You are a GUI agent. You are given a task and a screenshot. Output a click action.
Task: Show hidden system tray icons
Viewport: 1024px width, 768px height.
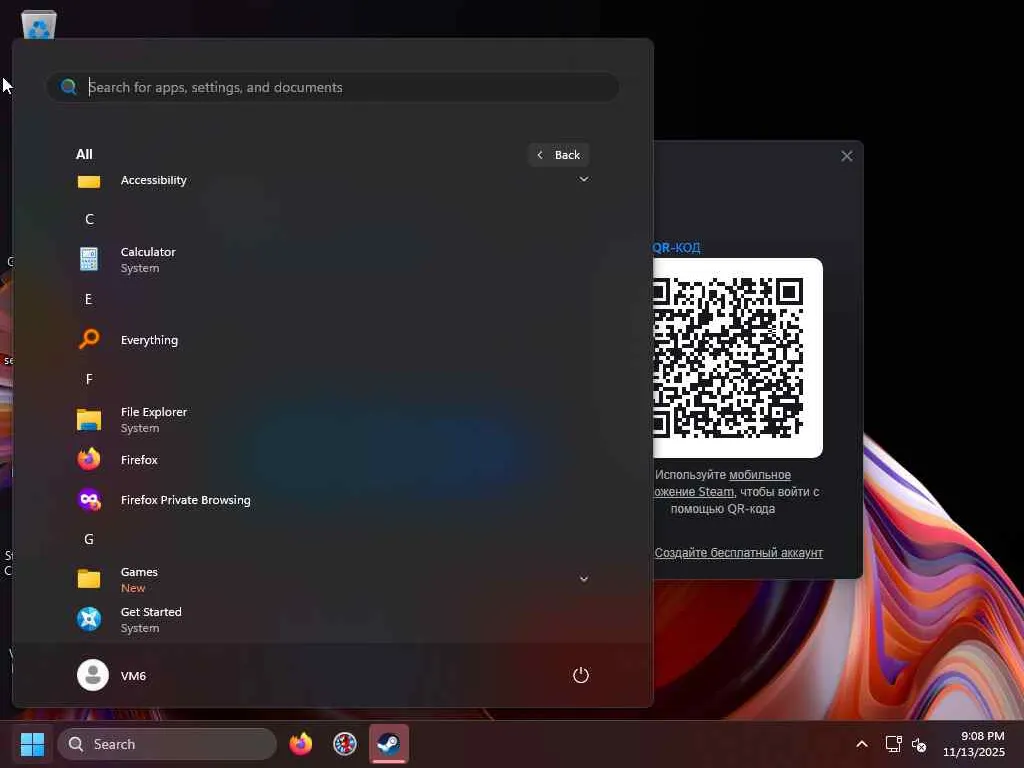tap(862, 744)
